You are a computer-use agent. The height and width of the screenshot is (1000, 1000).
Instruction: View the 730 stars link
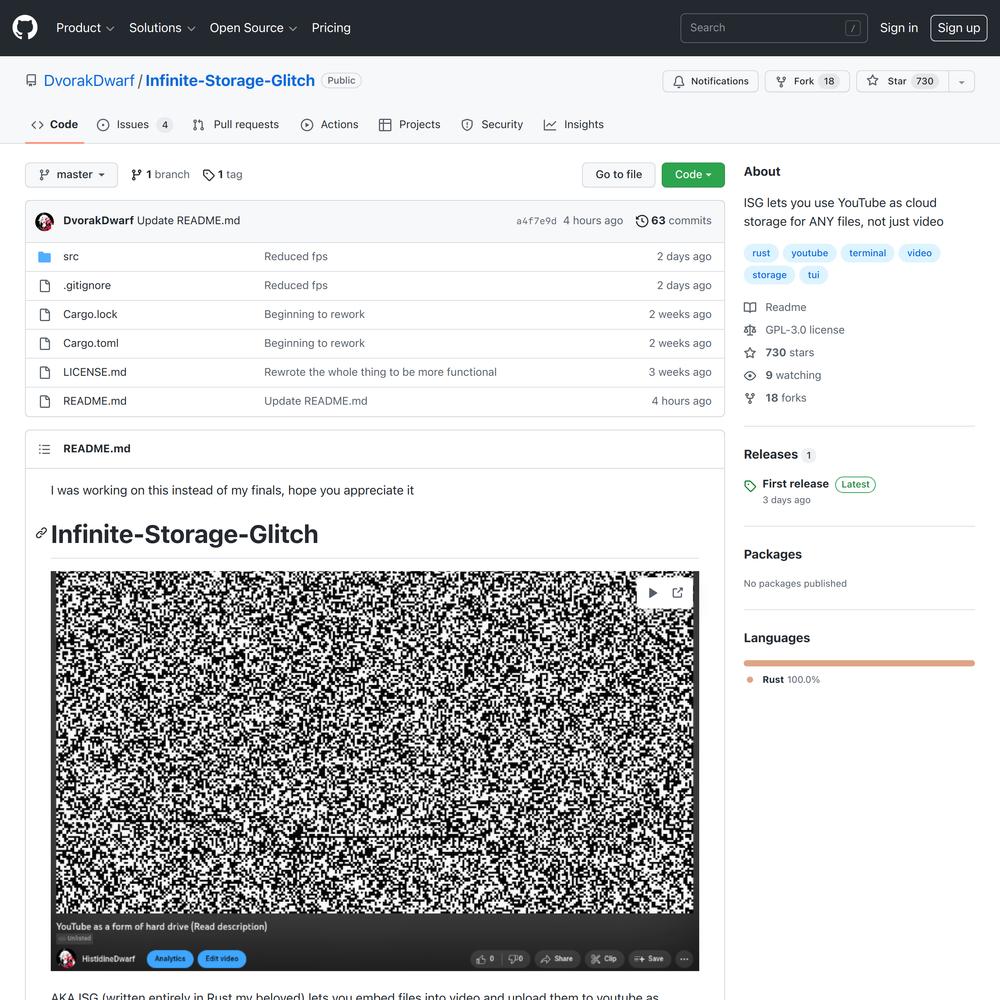[x=779, y=353]
